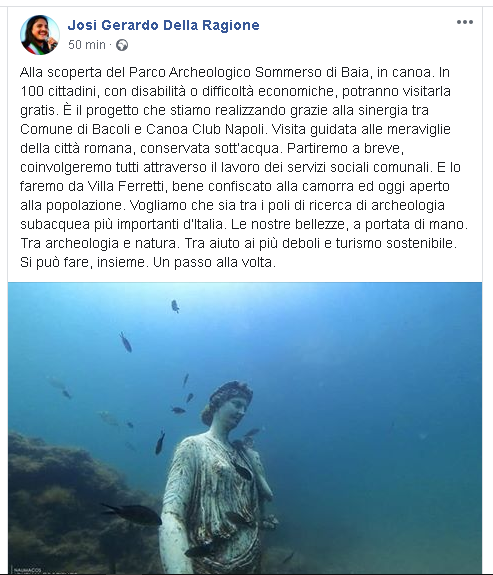
Task: Open the three-dot post options menu
Action: tap(465, 22)
